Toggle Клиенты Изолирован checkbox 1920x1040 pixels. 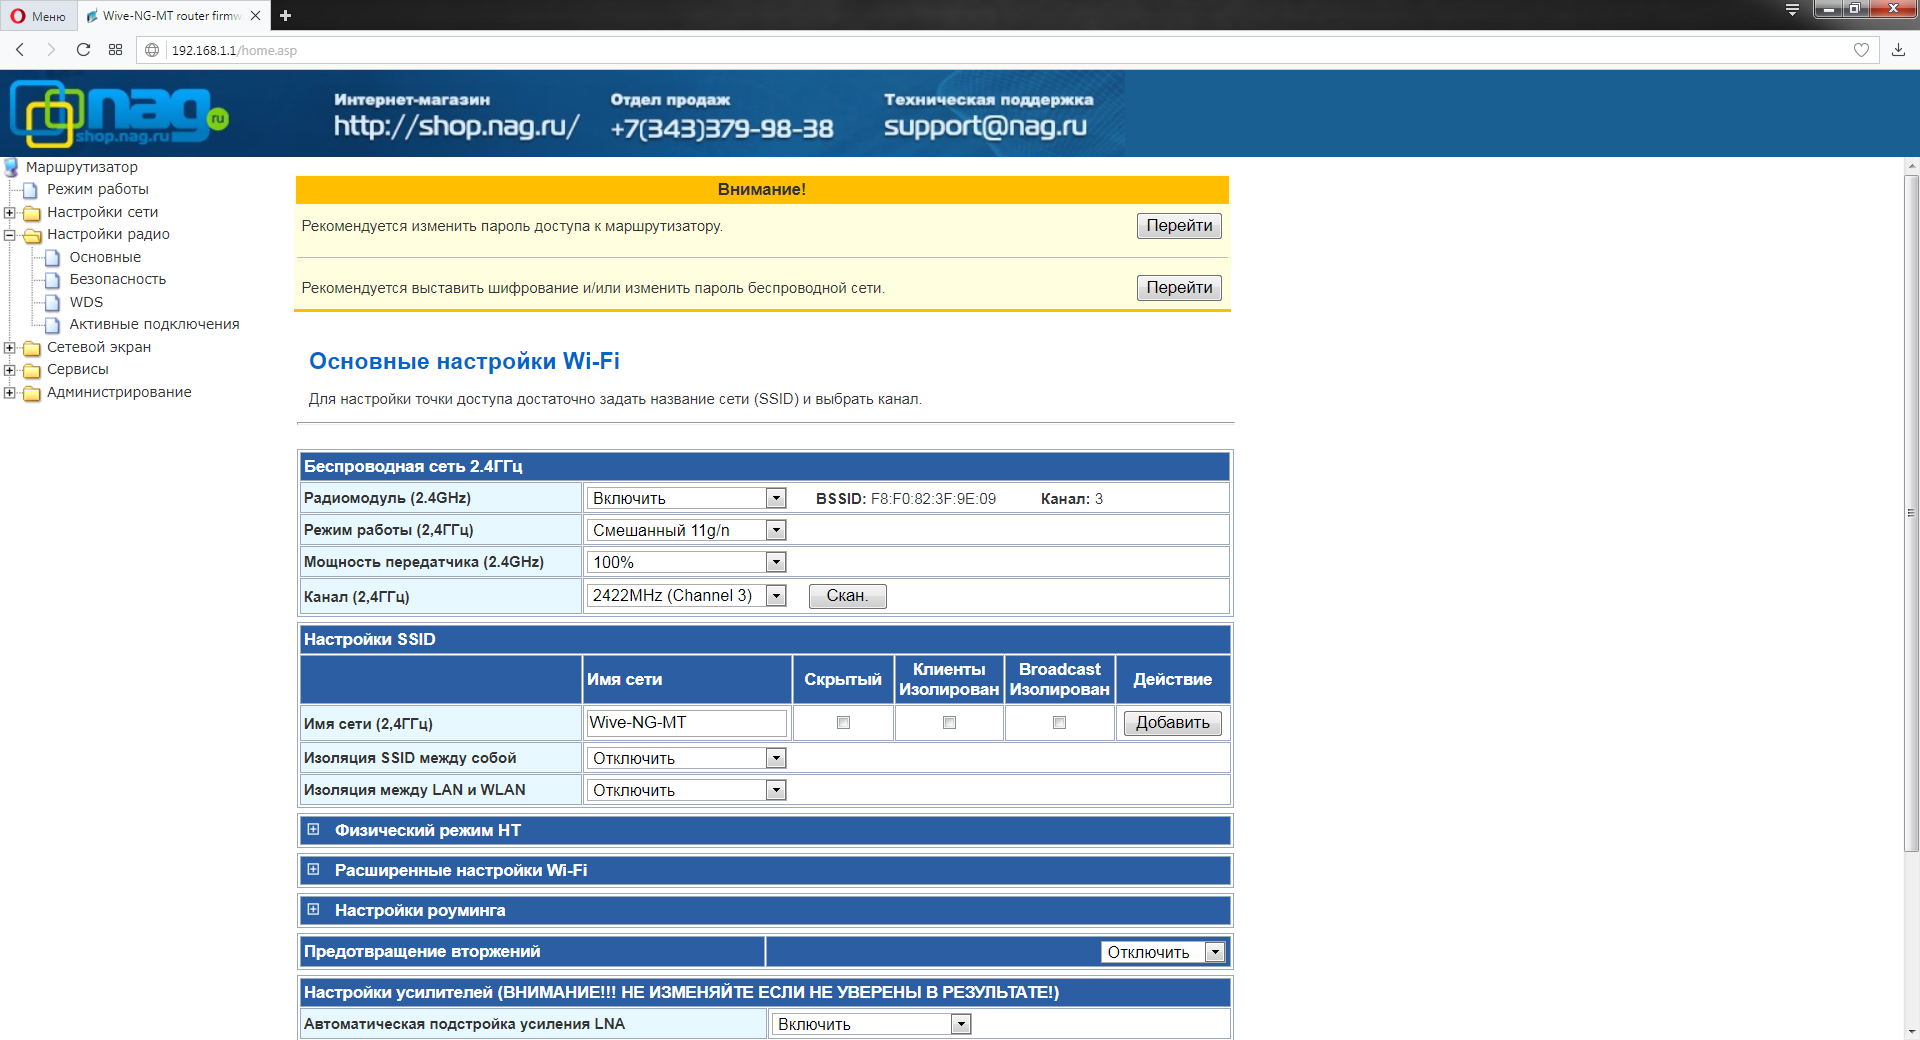(x=949, y=723)
